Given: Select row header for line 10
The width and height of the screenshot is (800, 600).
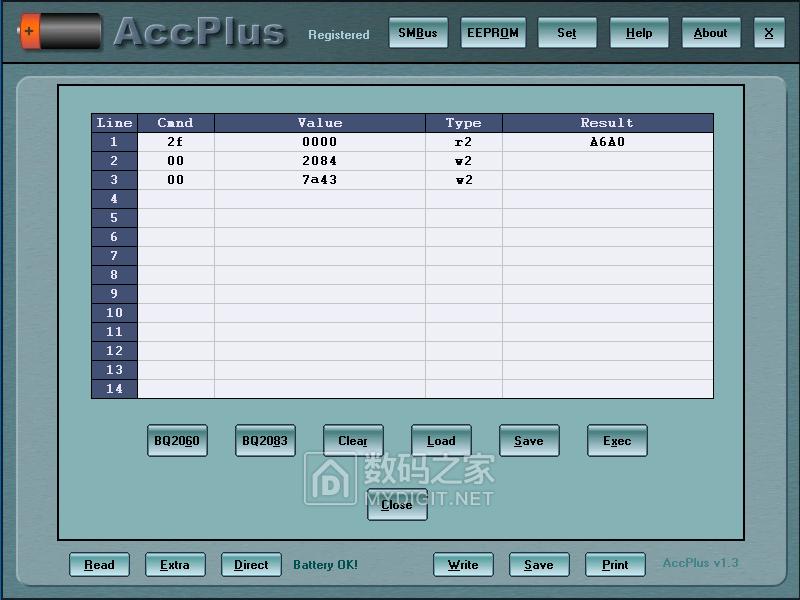Looking at the screenshot, I should pos(114,313).
